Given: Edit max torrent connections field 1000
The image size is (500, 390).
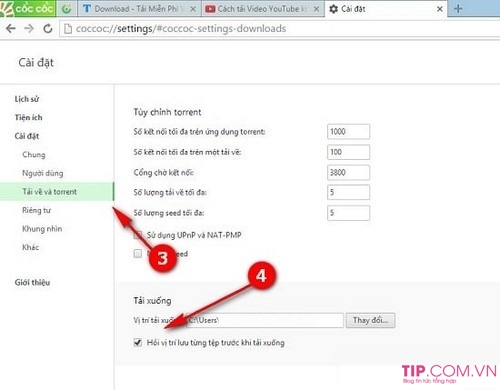Looking at the screenshot, I should (x=348, y=132).
